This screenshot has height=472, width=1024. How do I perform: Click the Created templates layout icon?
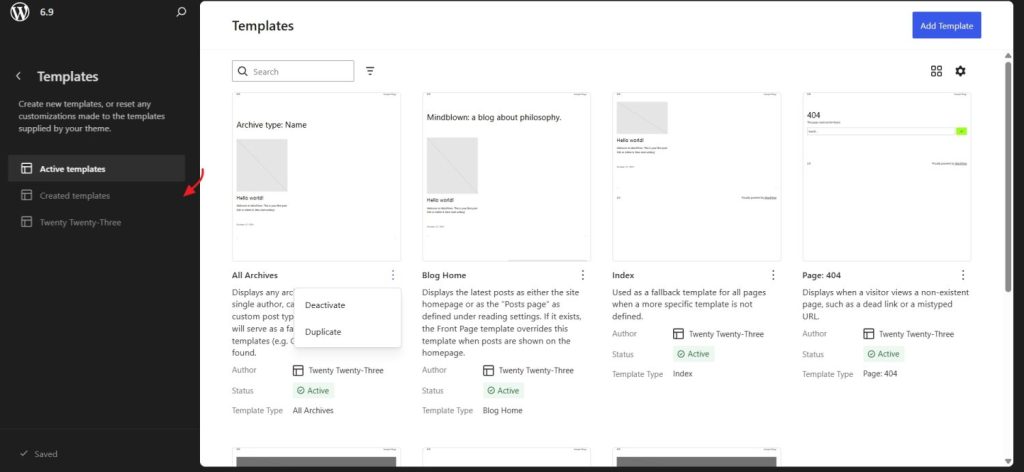pos(27,195)
